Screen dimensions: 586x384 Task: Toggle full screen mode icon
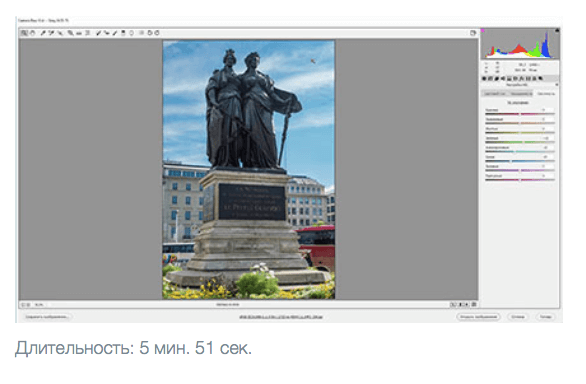click(x=473, y=33)
